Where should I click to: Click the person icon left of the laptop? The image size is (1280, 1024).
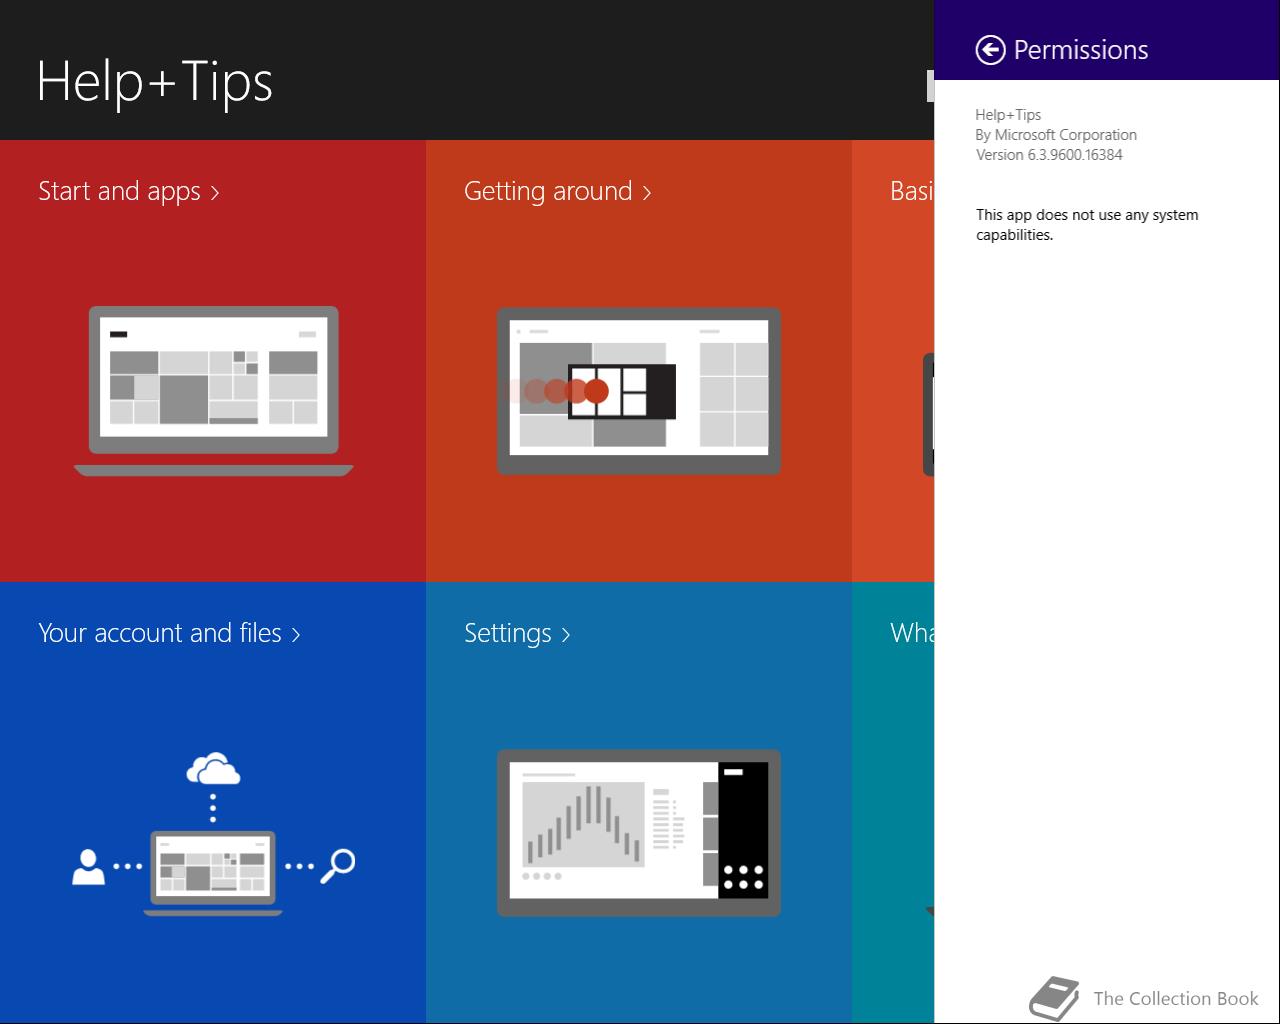coord(89,866)
